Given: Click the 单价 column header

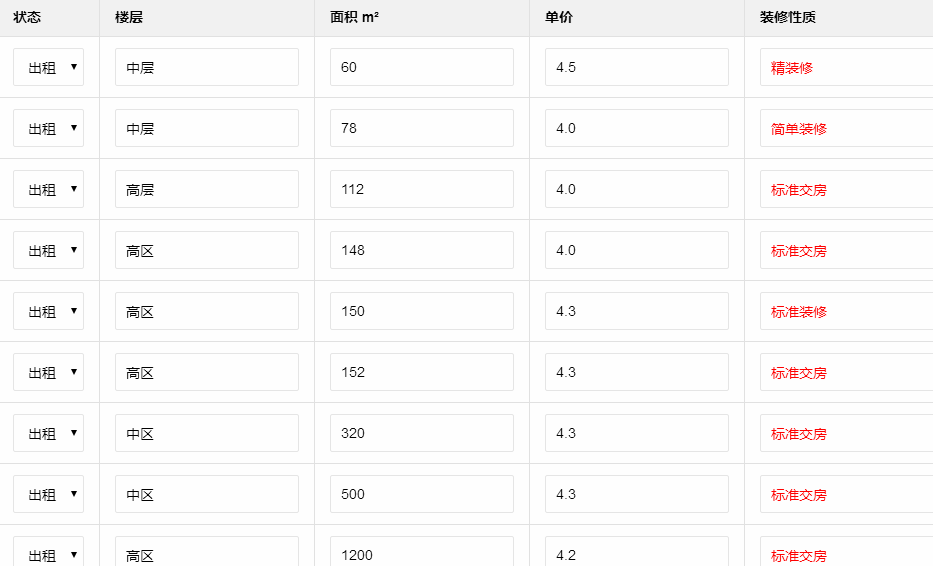Looking at the screenshot, I should [559, 18].
